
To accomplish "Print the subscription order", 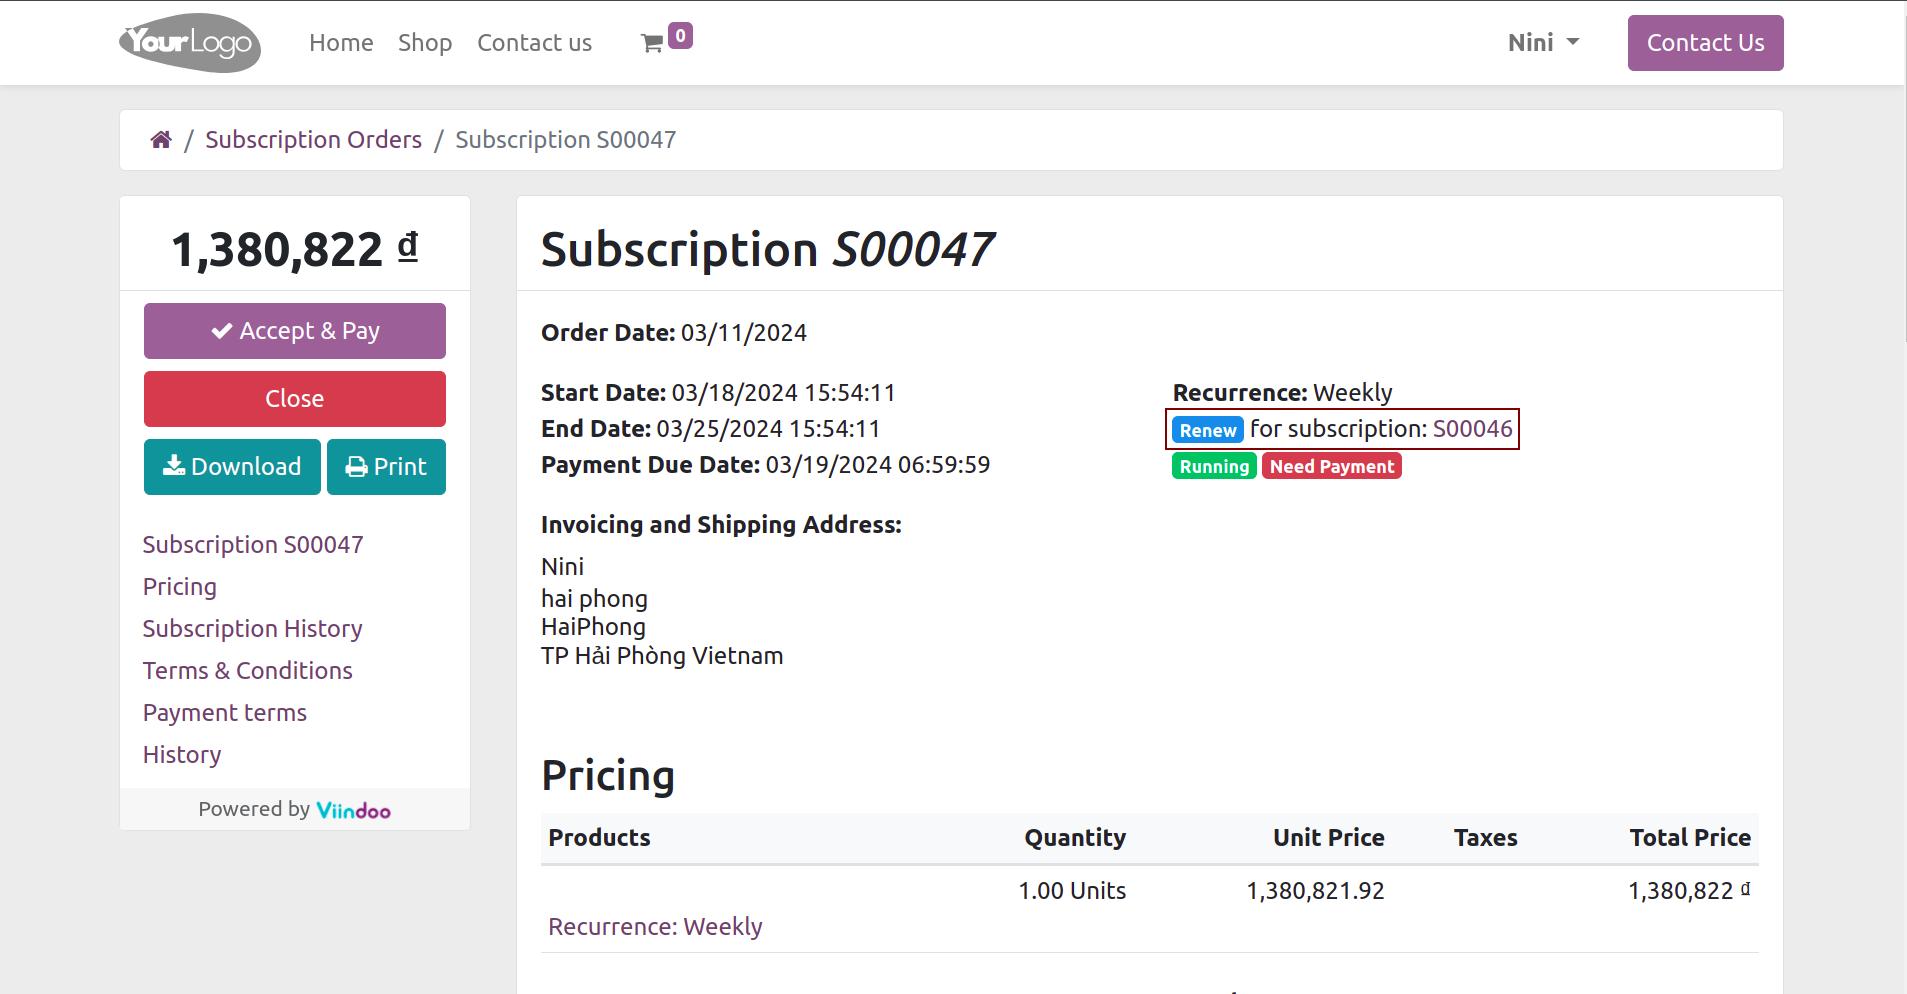I will pyautogui.click(x=386, y=467).
